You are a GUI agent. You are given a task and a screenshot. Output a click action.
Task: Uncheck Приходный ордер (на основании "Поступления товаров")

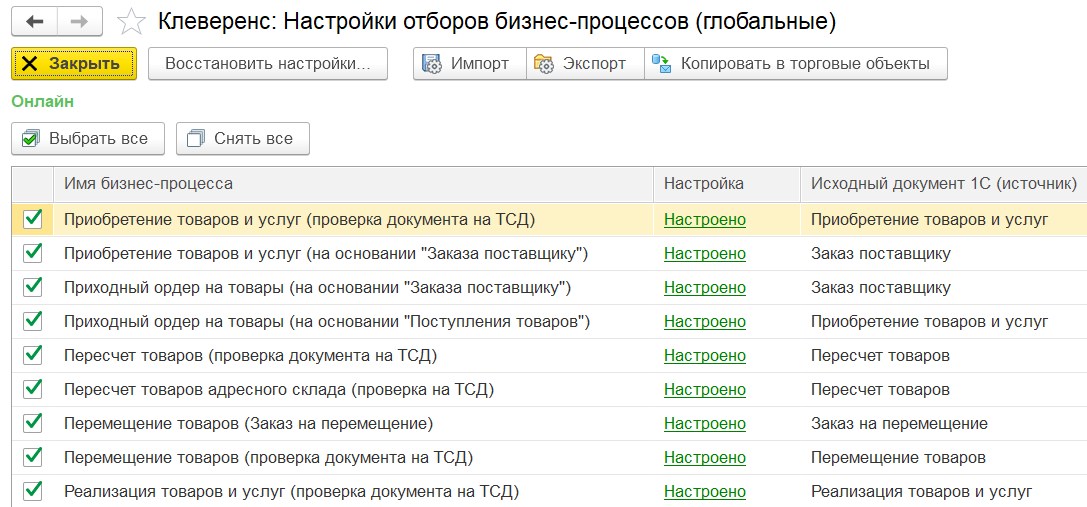click(33, 321)
